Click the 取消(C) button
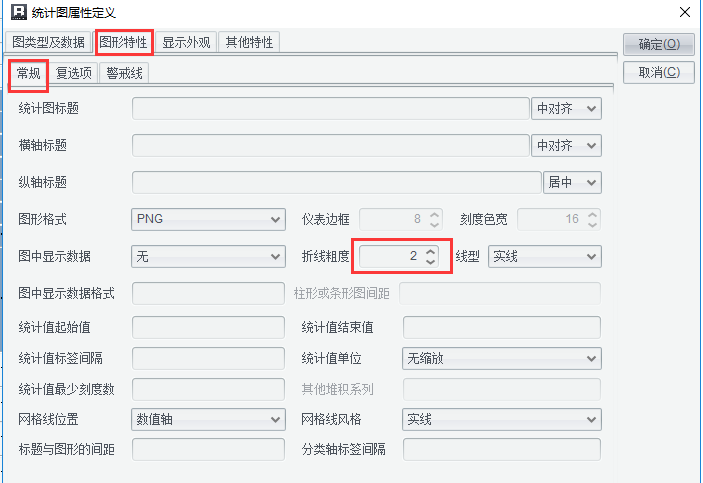703x483 pixels. [659, 73]
